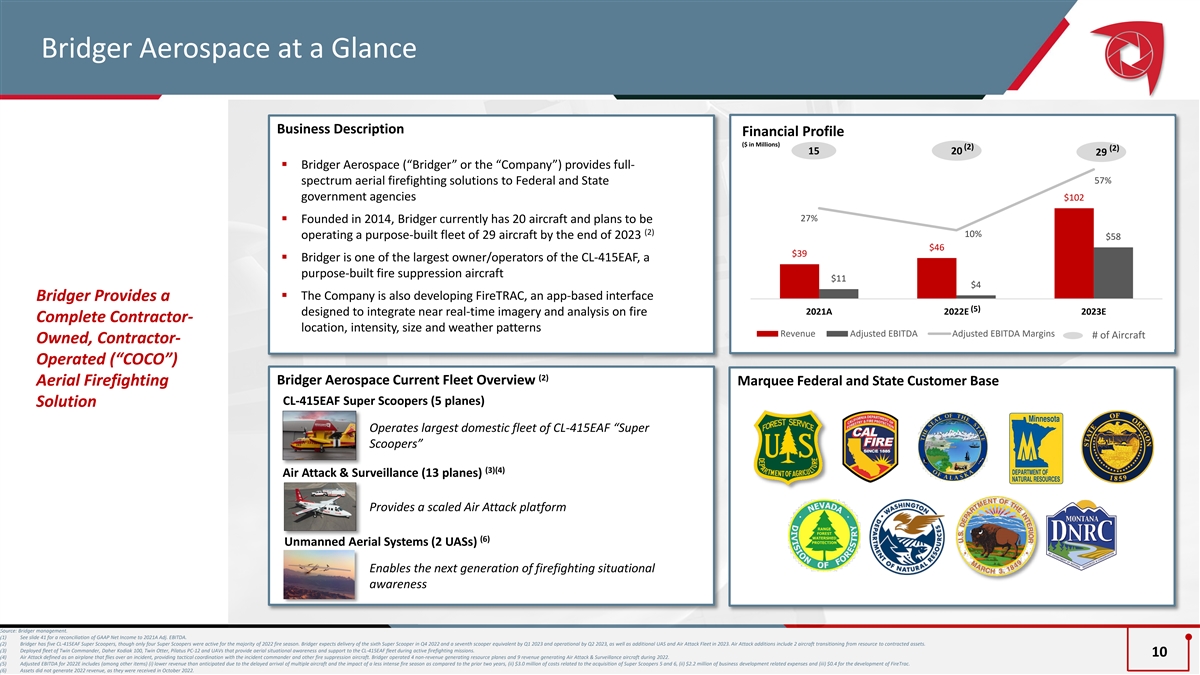
Task: Click the '29' aircraft count oval
Action: (1099, 151)
